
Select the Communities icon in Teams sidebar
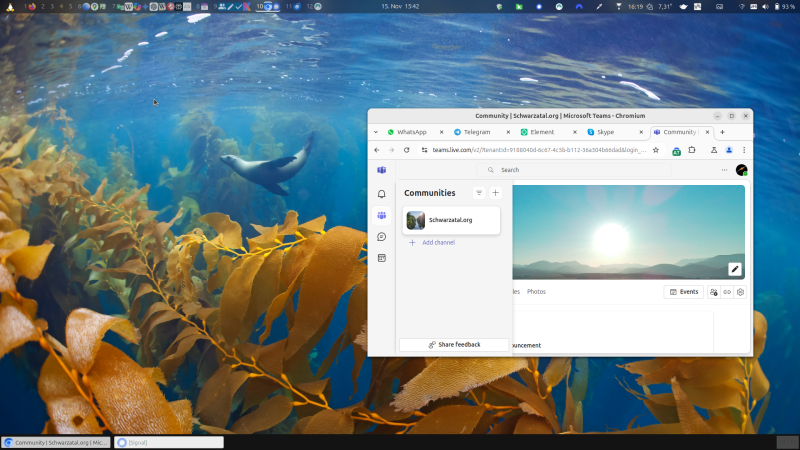coord(382,215)
